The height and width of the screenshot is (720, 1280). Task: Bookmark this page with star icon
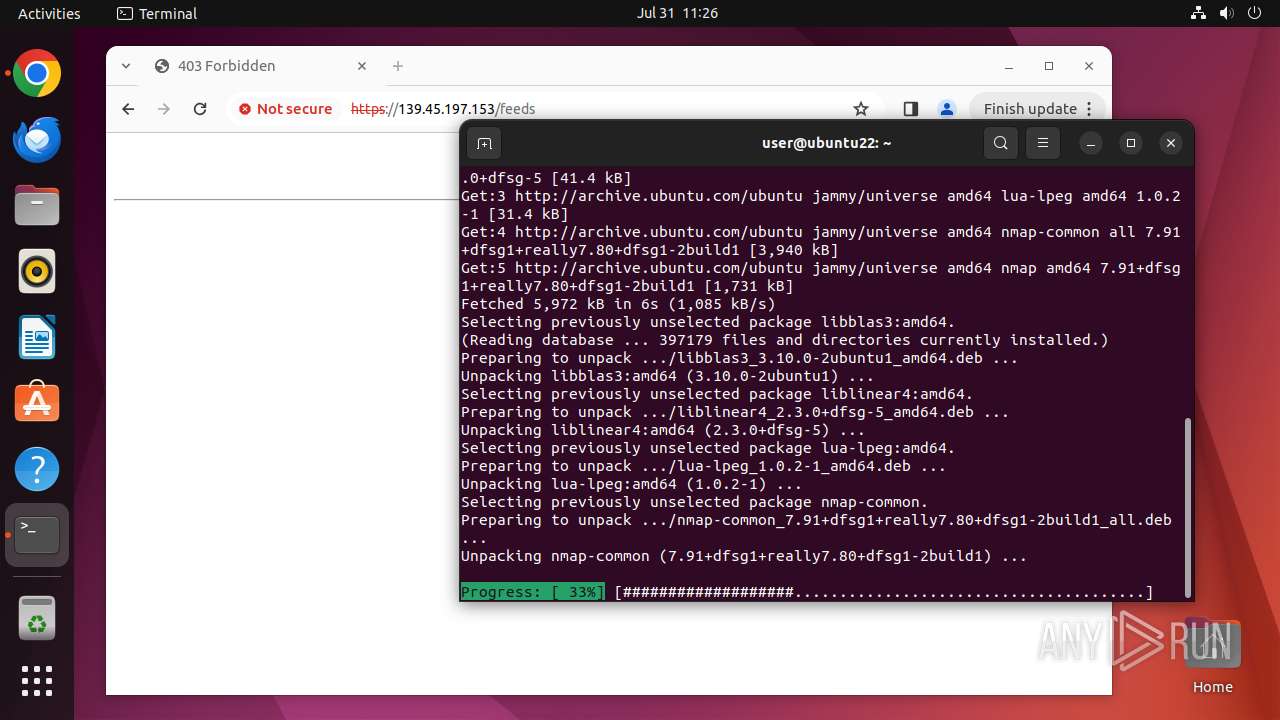point(861,109)
